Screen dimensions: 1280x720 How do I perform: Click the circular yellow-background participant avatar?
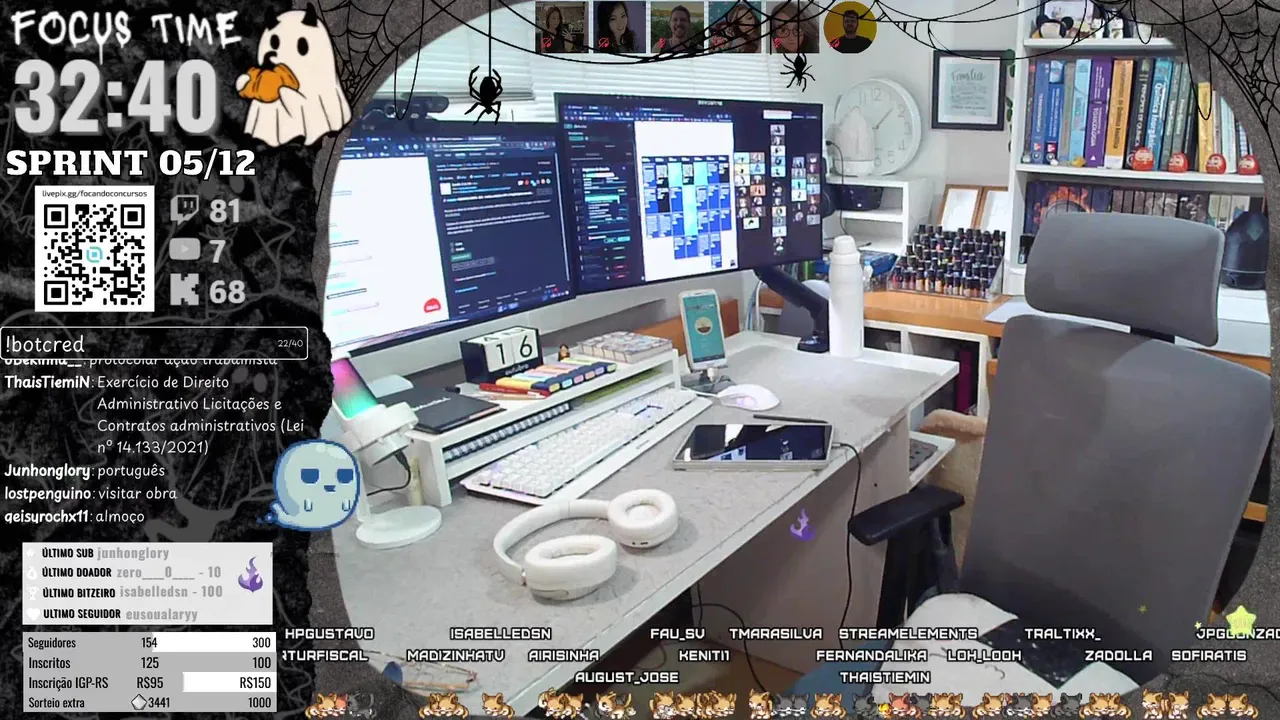[x=850, y=27]
